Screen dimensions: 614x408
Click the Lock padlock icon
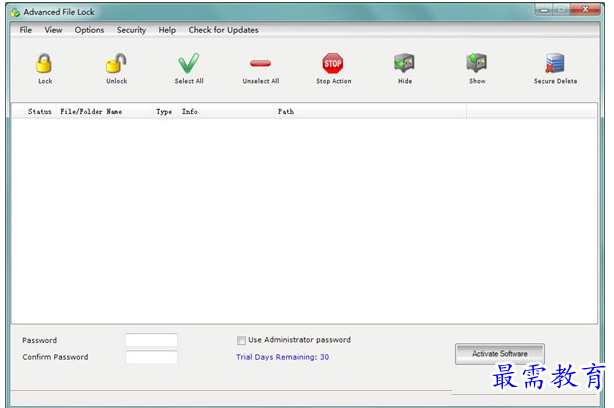pos(44,63)
